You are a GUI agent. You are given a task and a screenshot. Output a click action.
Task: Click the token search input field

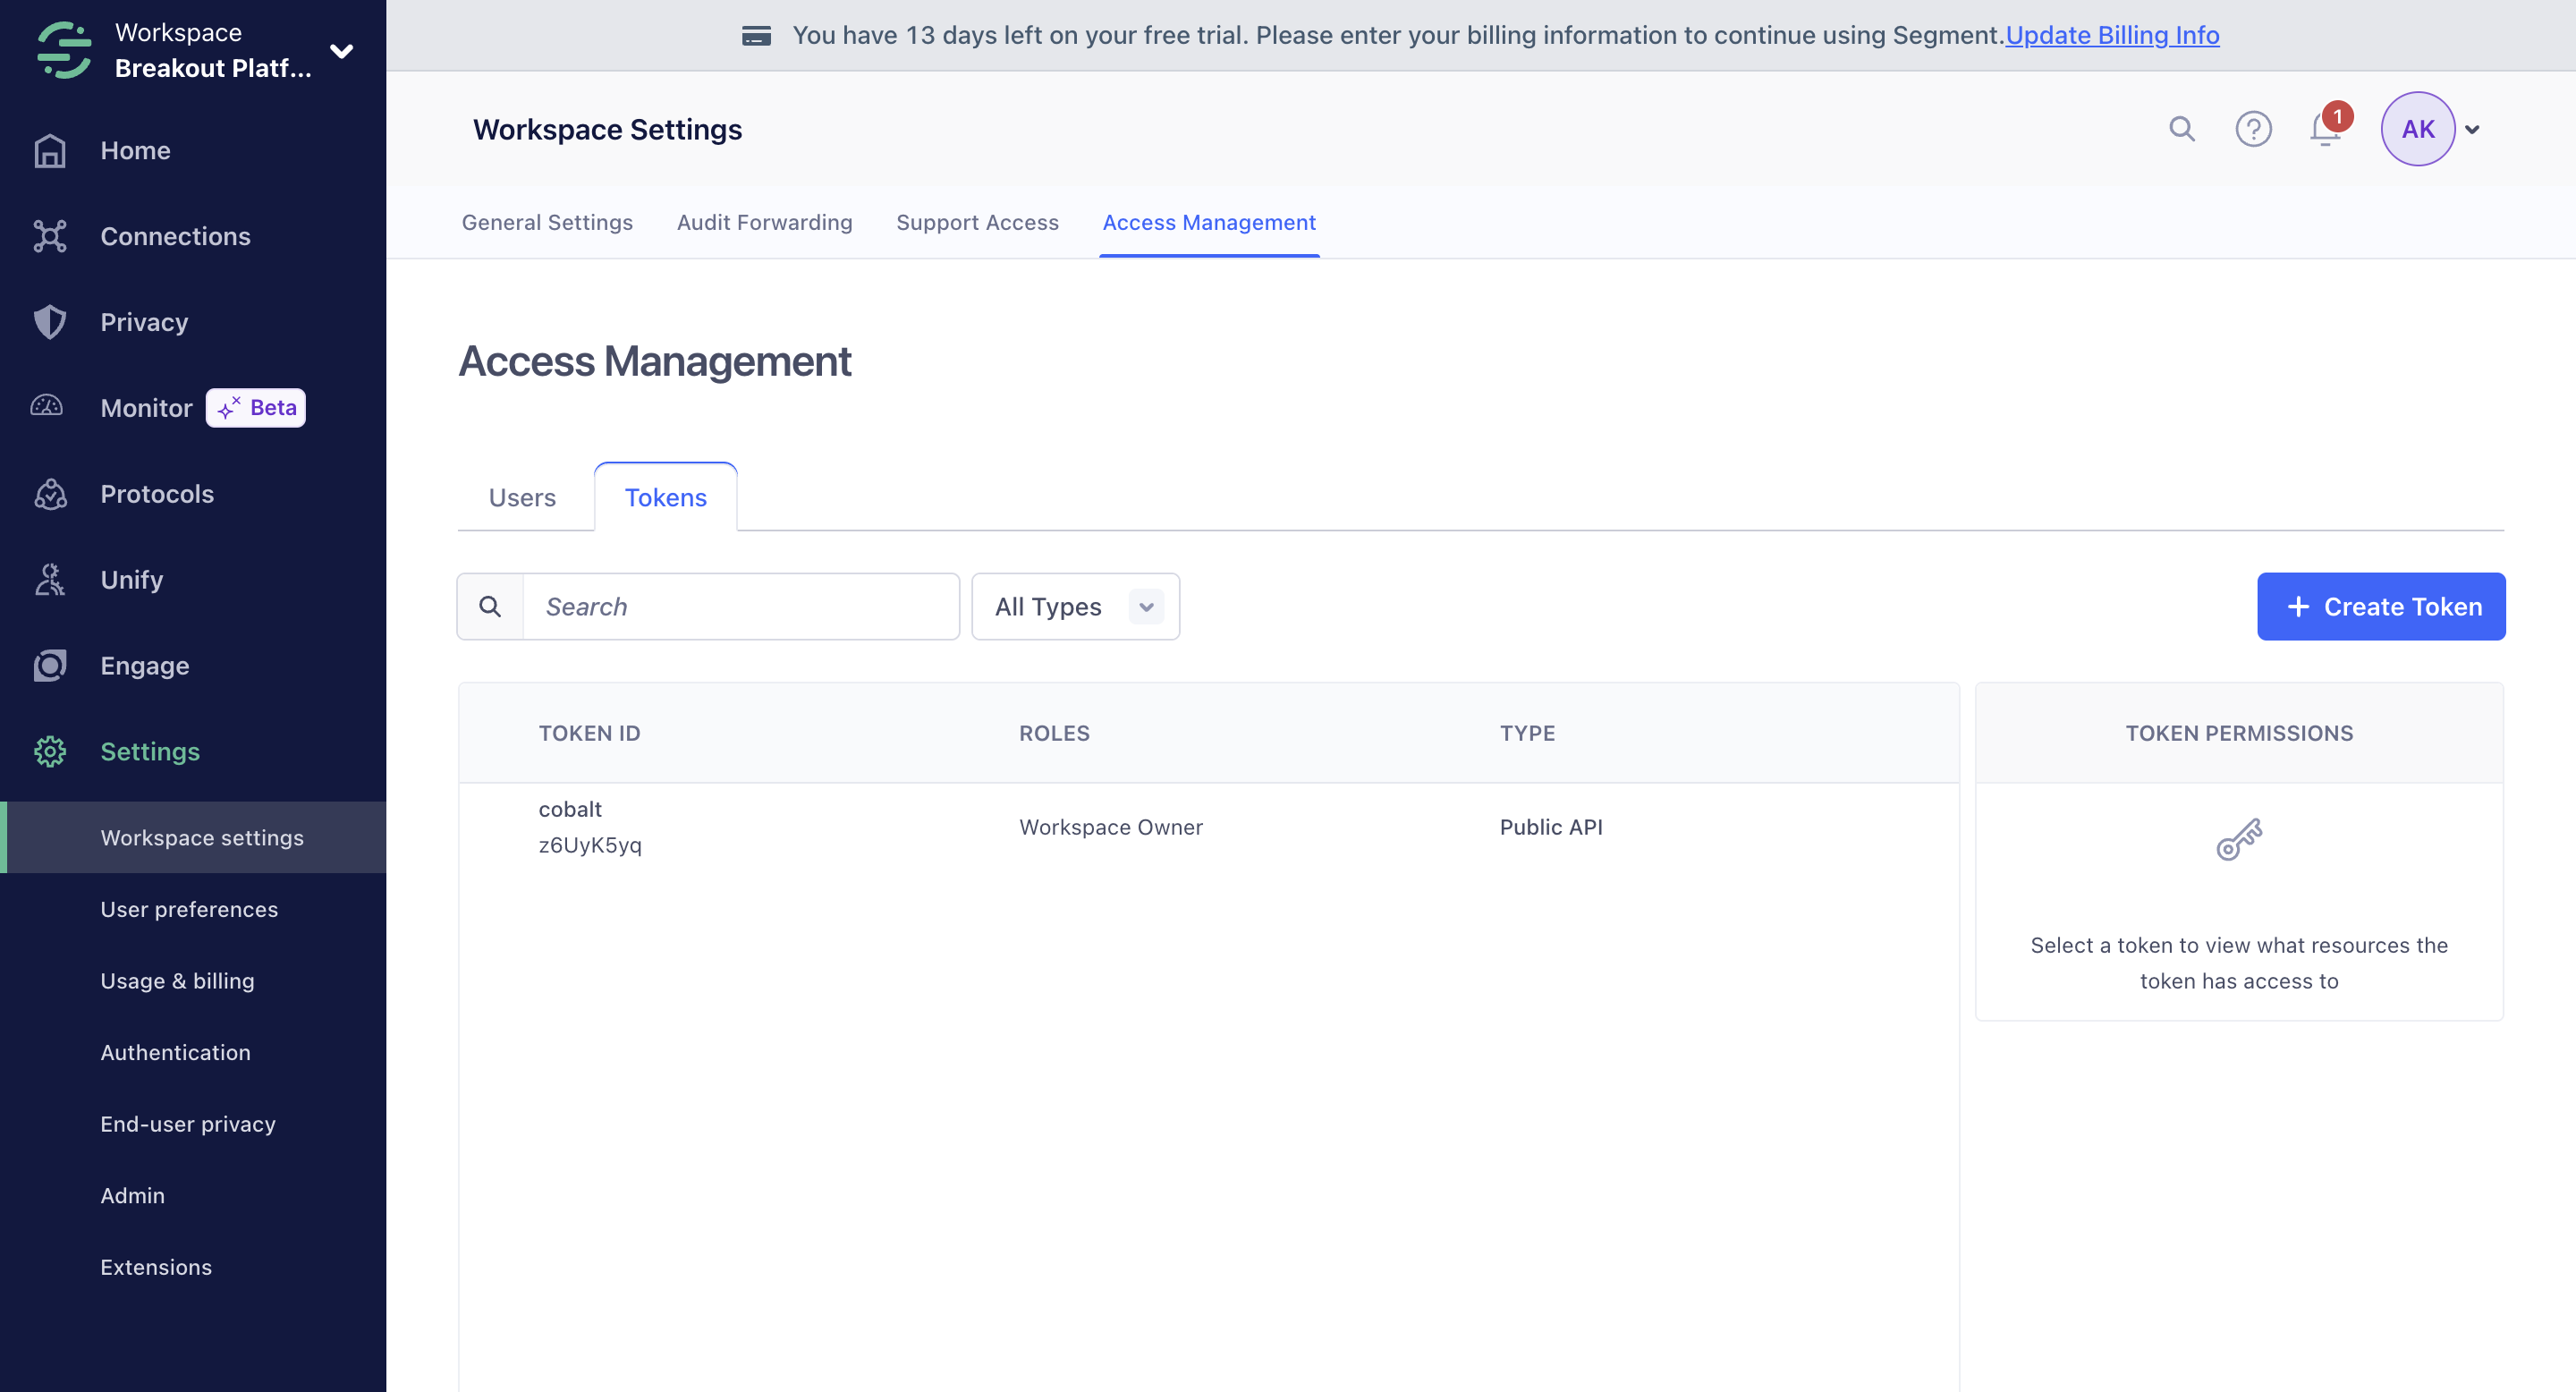point(740,606)
